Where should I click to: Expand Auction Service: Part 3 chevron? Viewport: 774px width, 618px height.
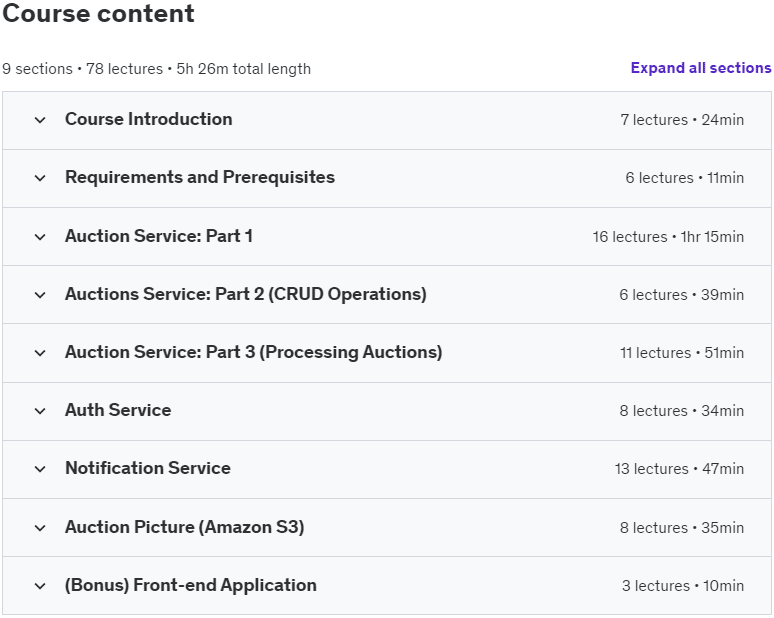40,353
